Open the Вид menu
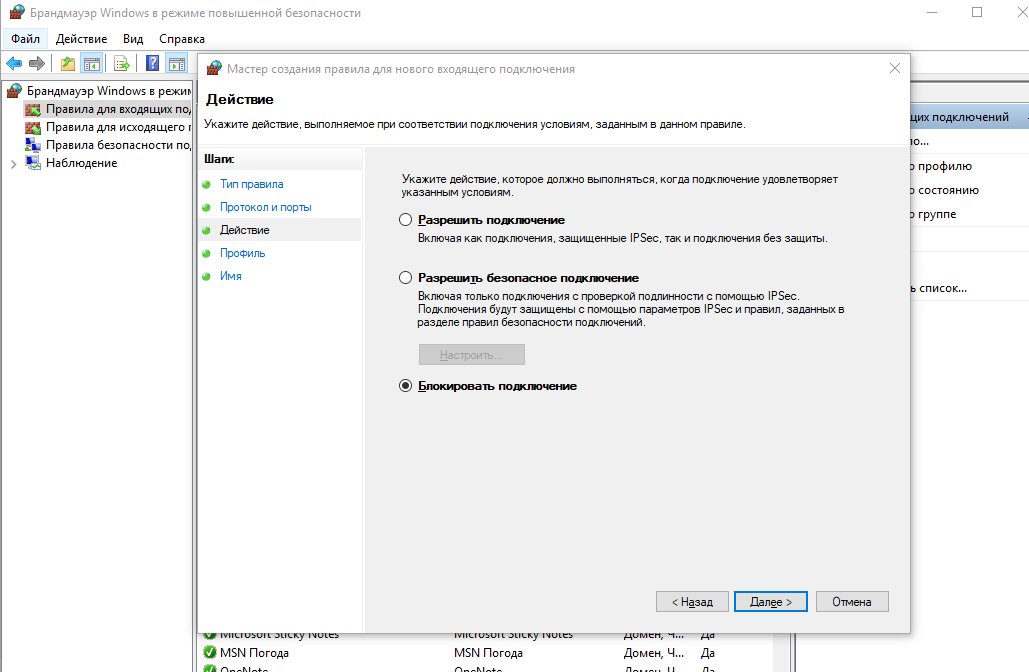This screenshot has height=672, width=1029. (x=133, y=39)
